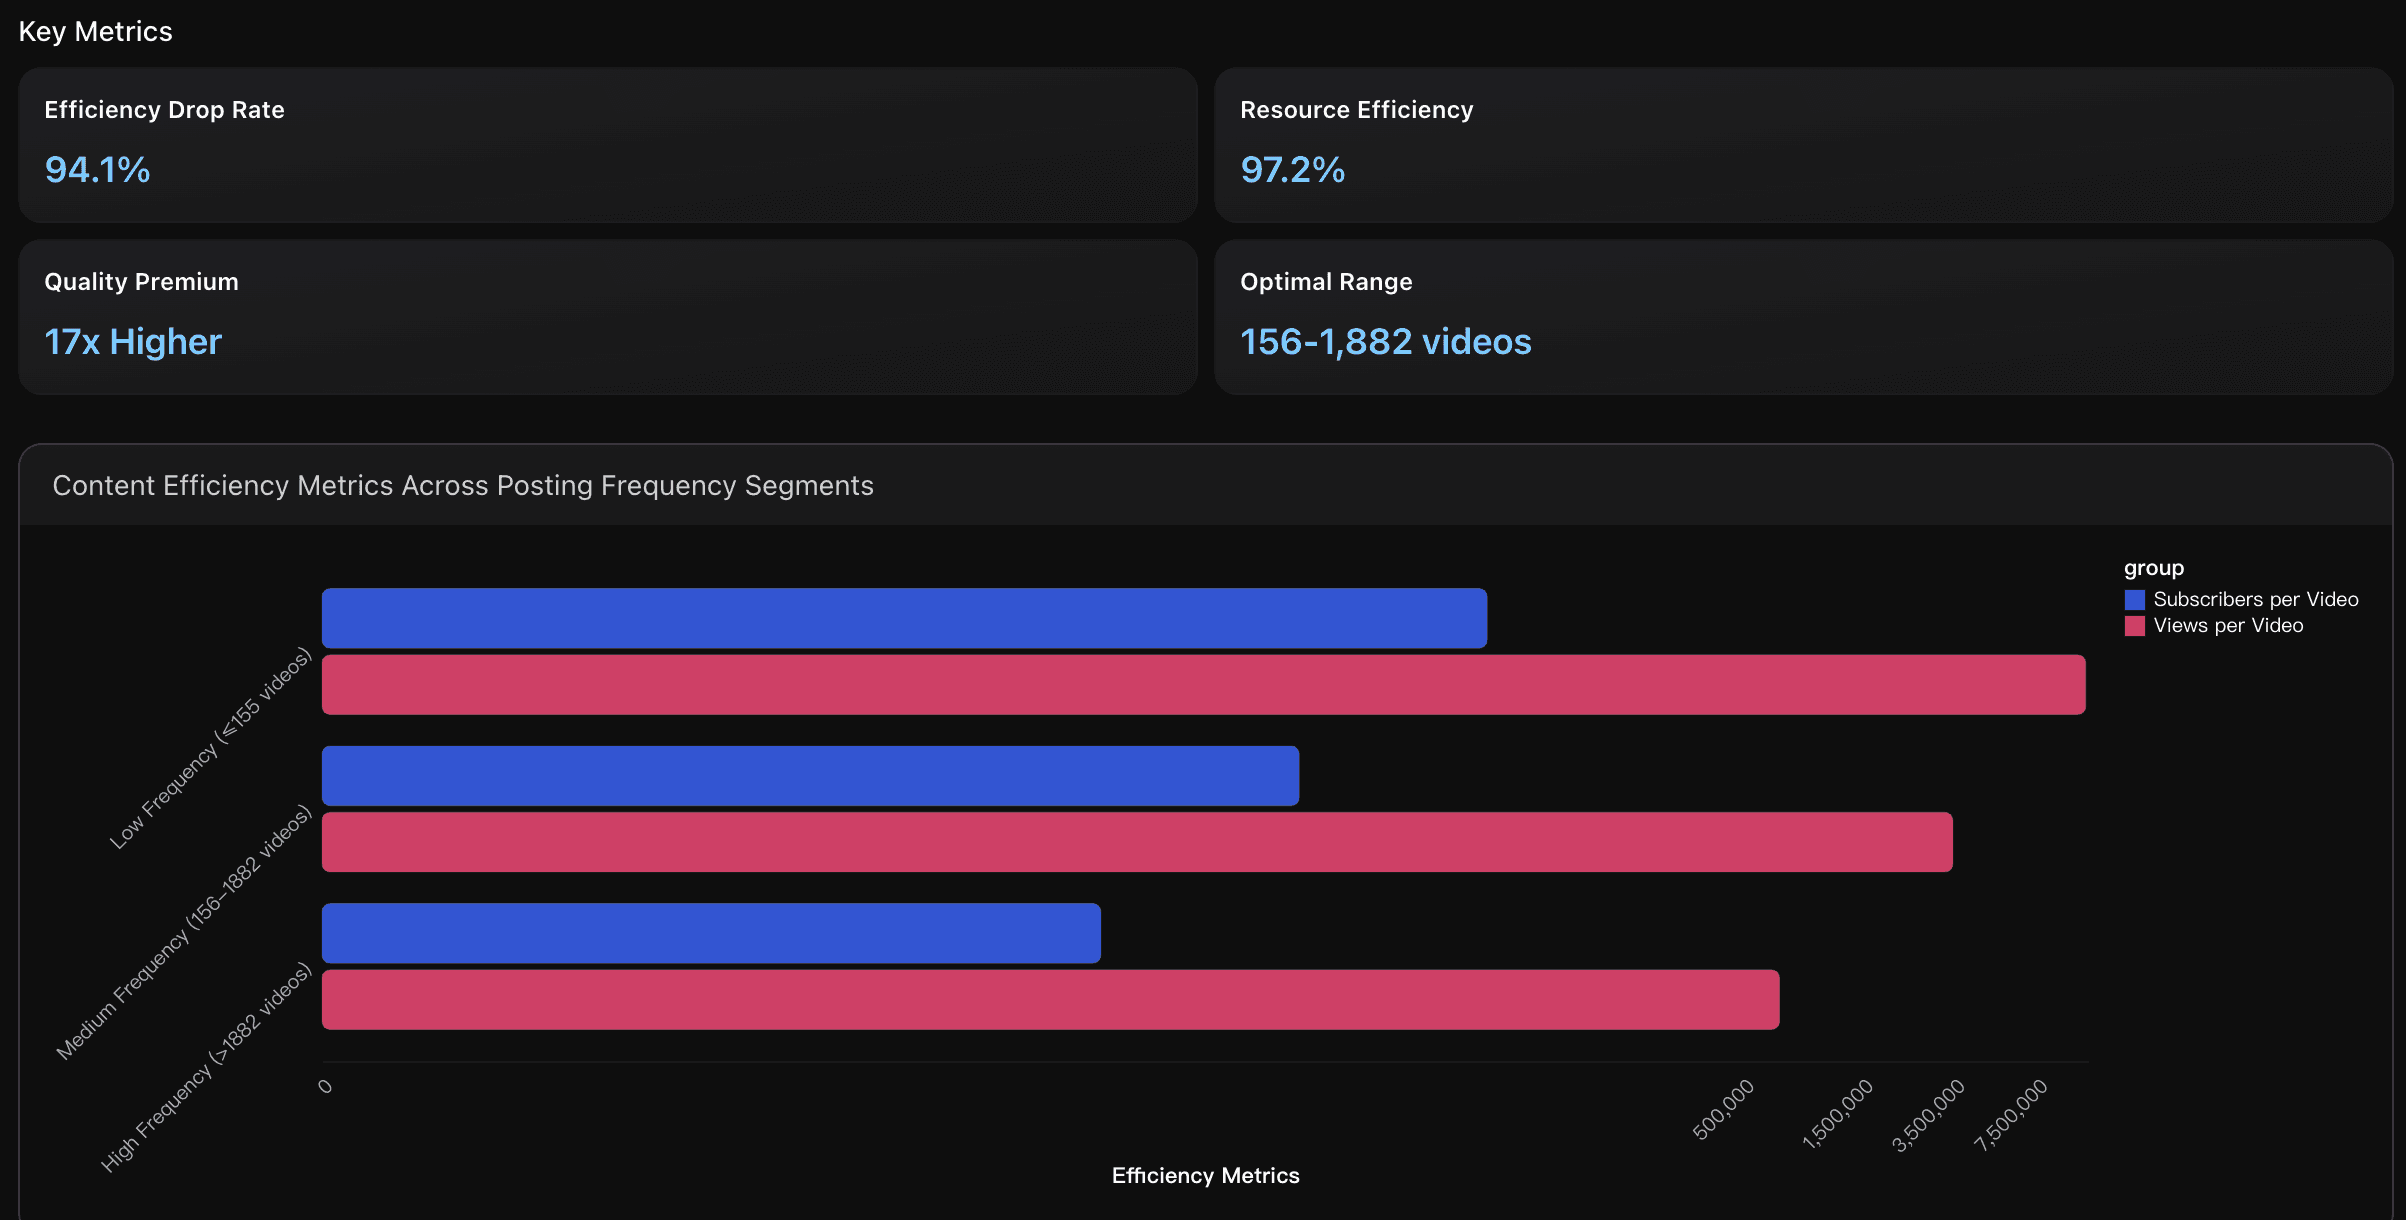Viewport: 2406px width, 1220px height.
Task: Click the Key Metrics heading
Action: pos(97,31)
